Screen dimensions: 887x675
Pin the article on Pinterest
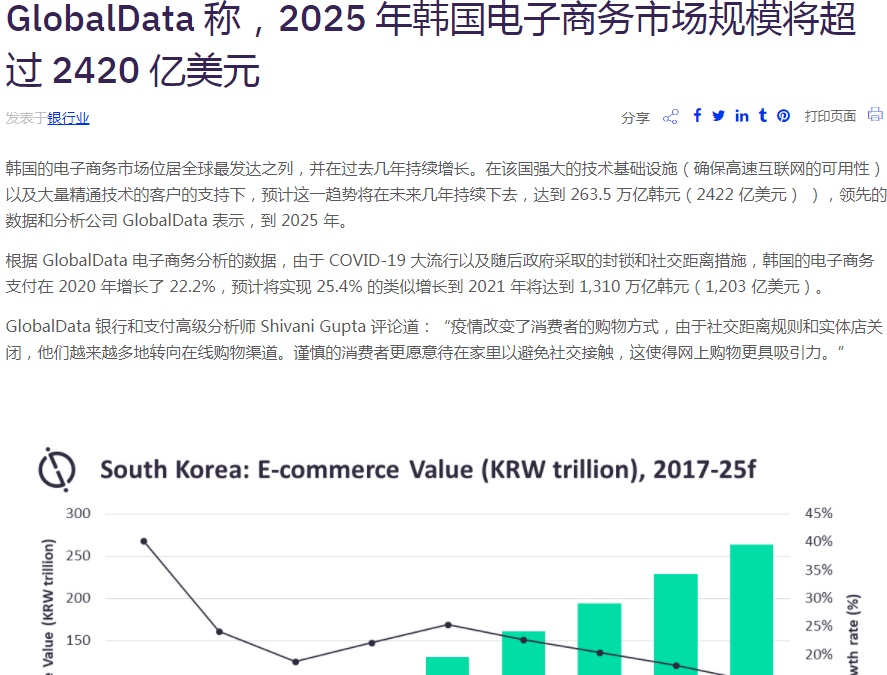784,116
